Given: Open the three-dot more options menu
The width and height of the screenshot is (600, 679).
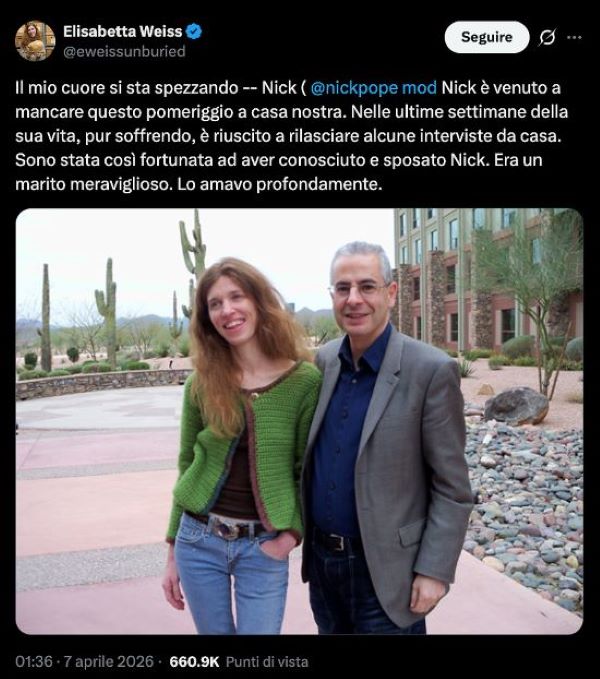Looking at the screenshot, I should click(x=574, y=38).
